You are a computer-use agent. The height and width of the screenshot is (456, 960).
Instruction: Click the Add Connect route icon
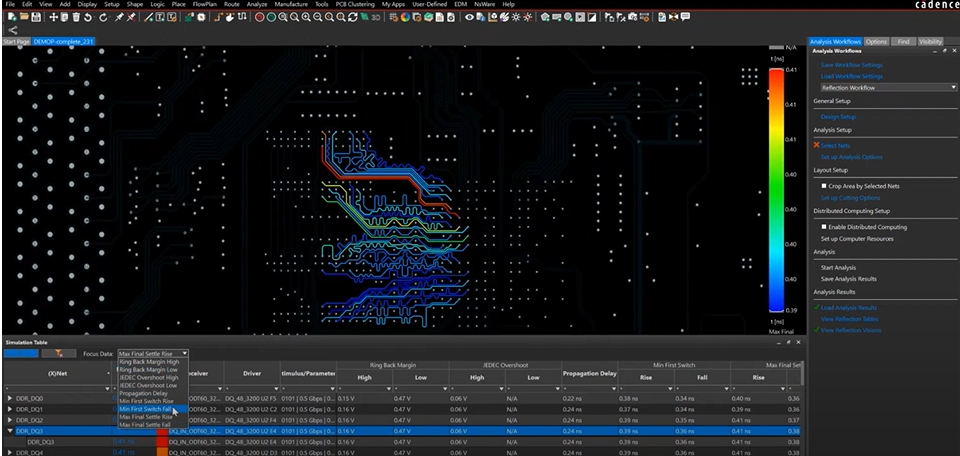218,17
